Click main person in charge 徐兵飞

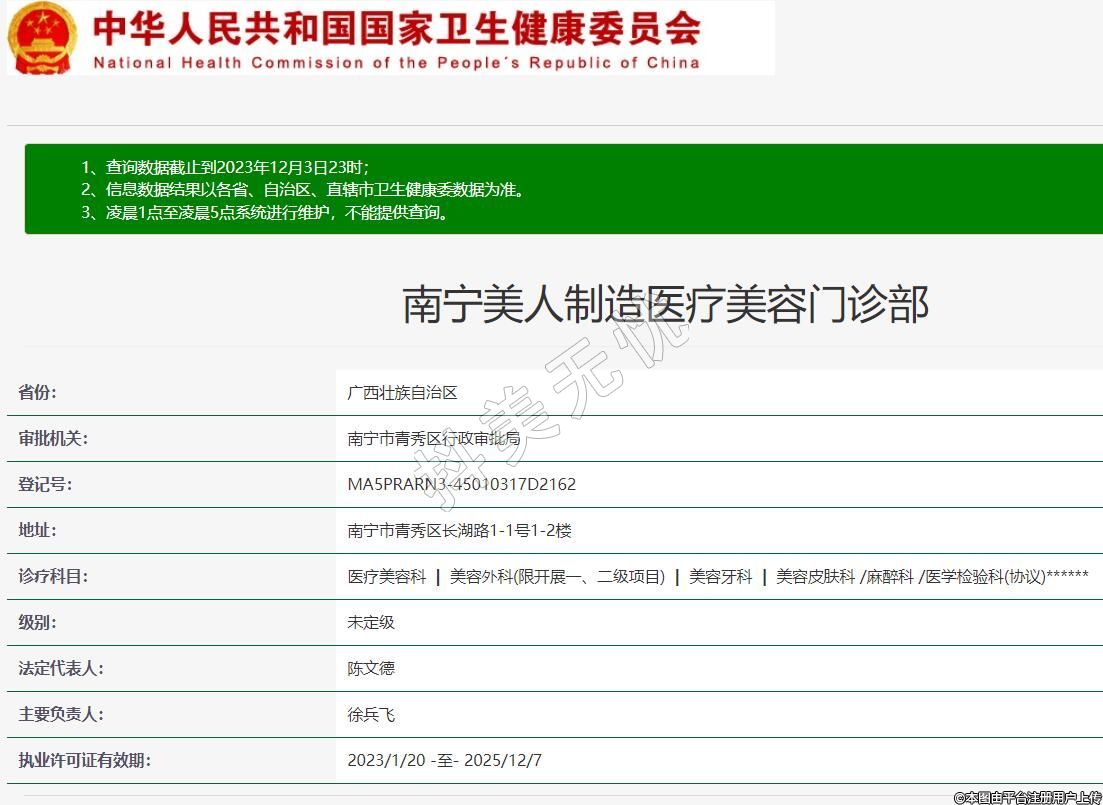(371, 714)
